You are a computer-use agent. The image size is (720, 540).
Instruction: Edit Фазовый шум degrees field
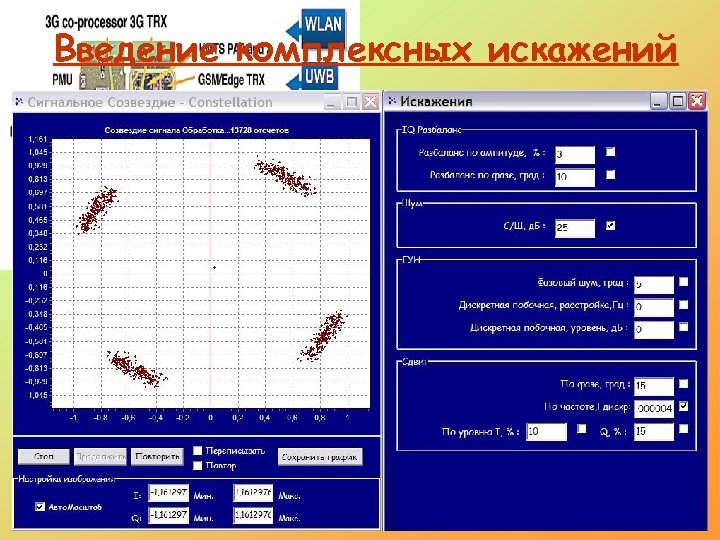pos(654,285)
